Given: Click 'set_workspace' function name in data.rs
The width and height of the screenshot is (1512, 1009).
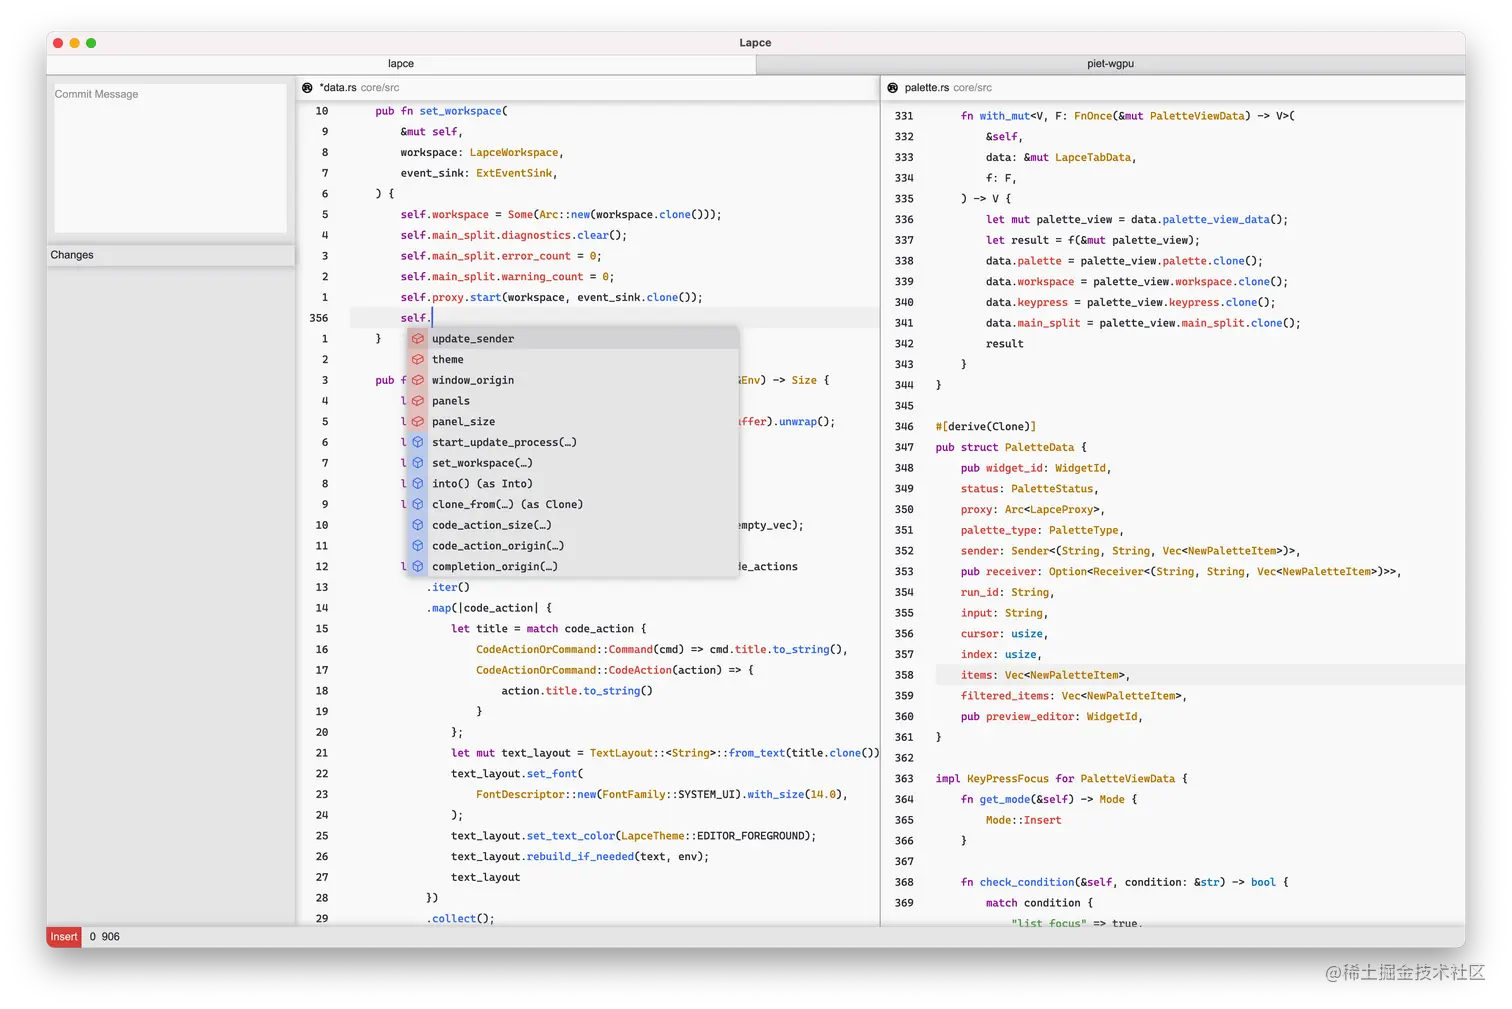Looking at the screenshot, I should [x=460, y=111].
